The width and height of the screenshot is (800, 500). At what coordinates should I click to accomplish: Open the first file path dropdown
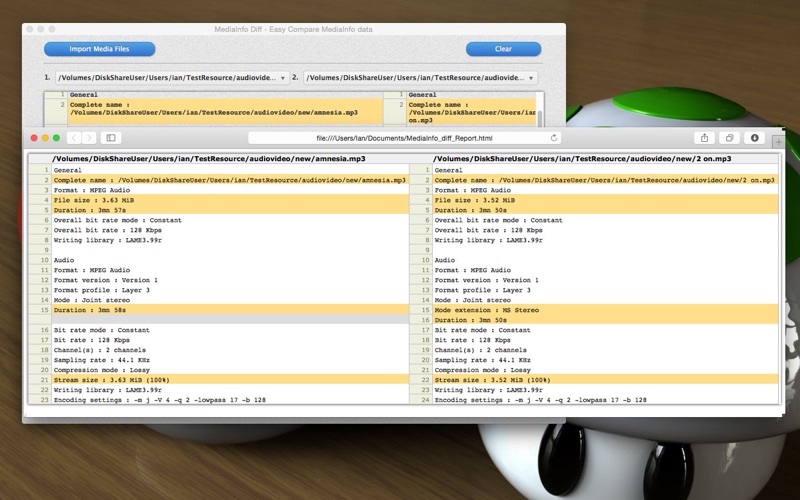pyautogui.click(x=172, y=78)
